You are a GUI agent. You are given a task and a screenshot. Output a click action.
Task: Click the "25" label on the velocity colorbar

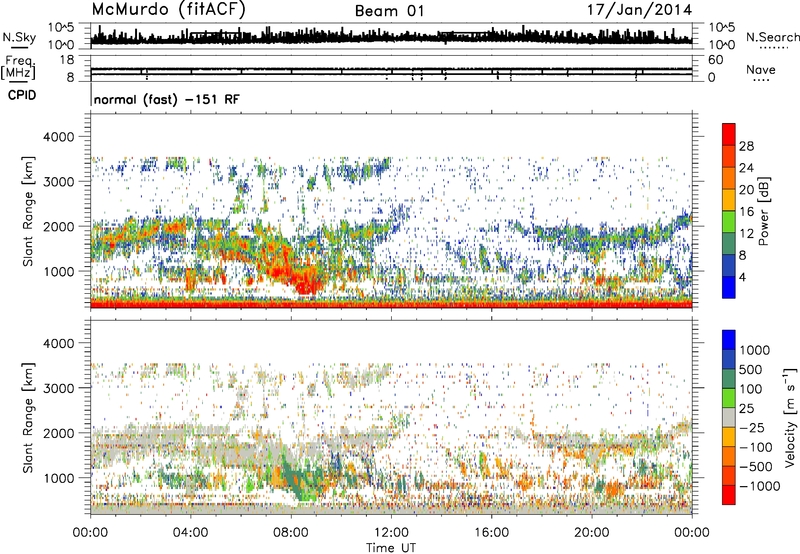pos(746,408)
